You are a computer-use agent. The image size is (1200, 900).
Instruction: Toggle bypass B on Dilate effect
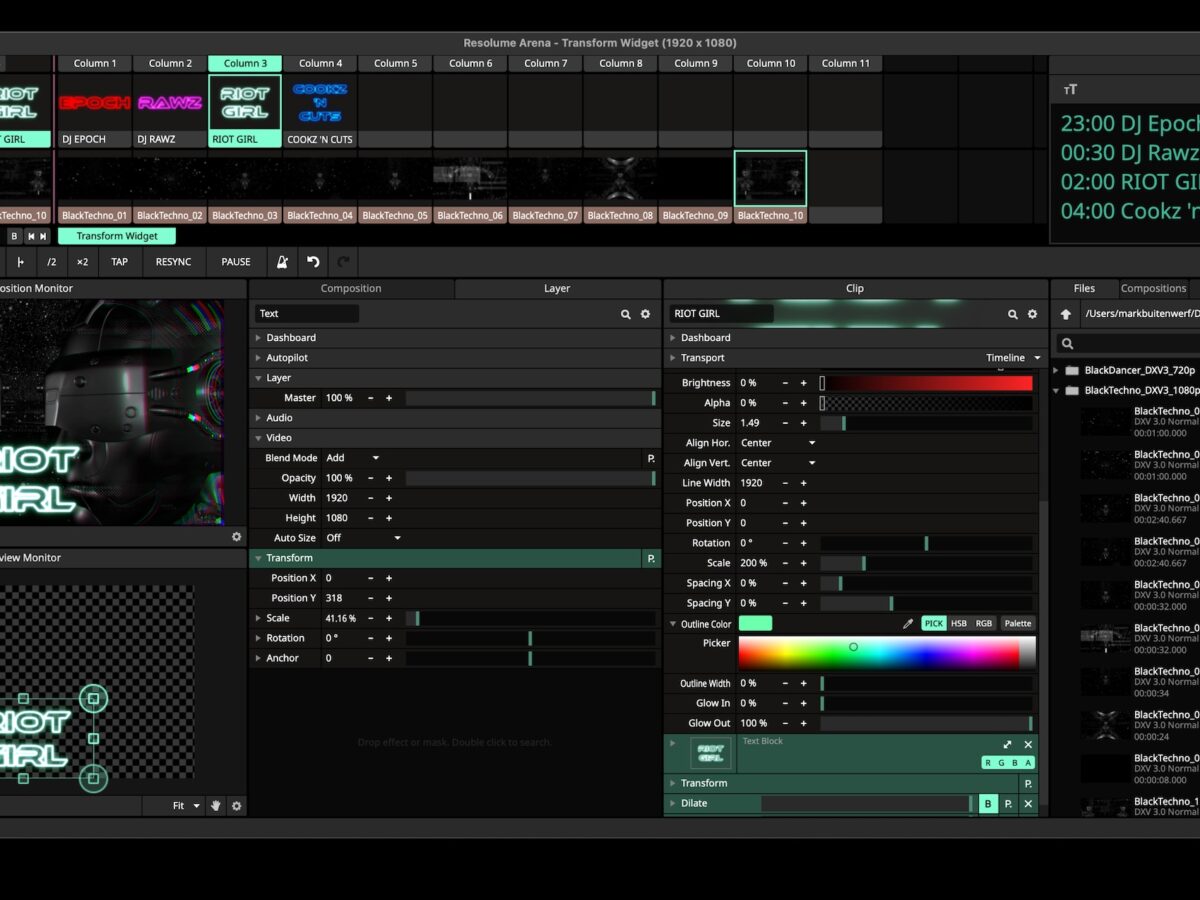(x=988, y=804)
